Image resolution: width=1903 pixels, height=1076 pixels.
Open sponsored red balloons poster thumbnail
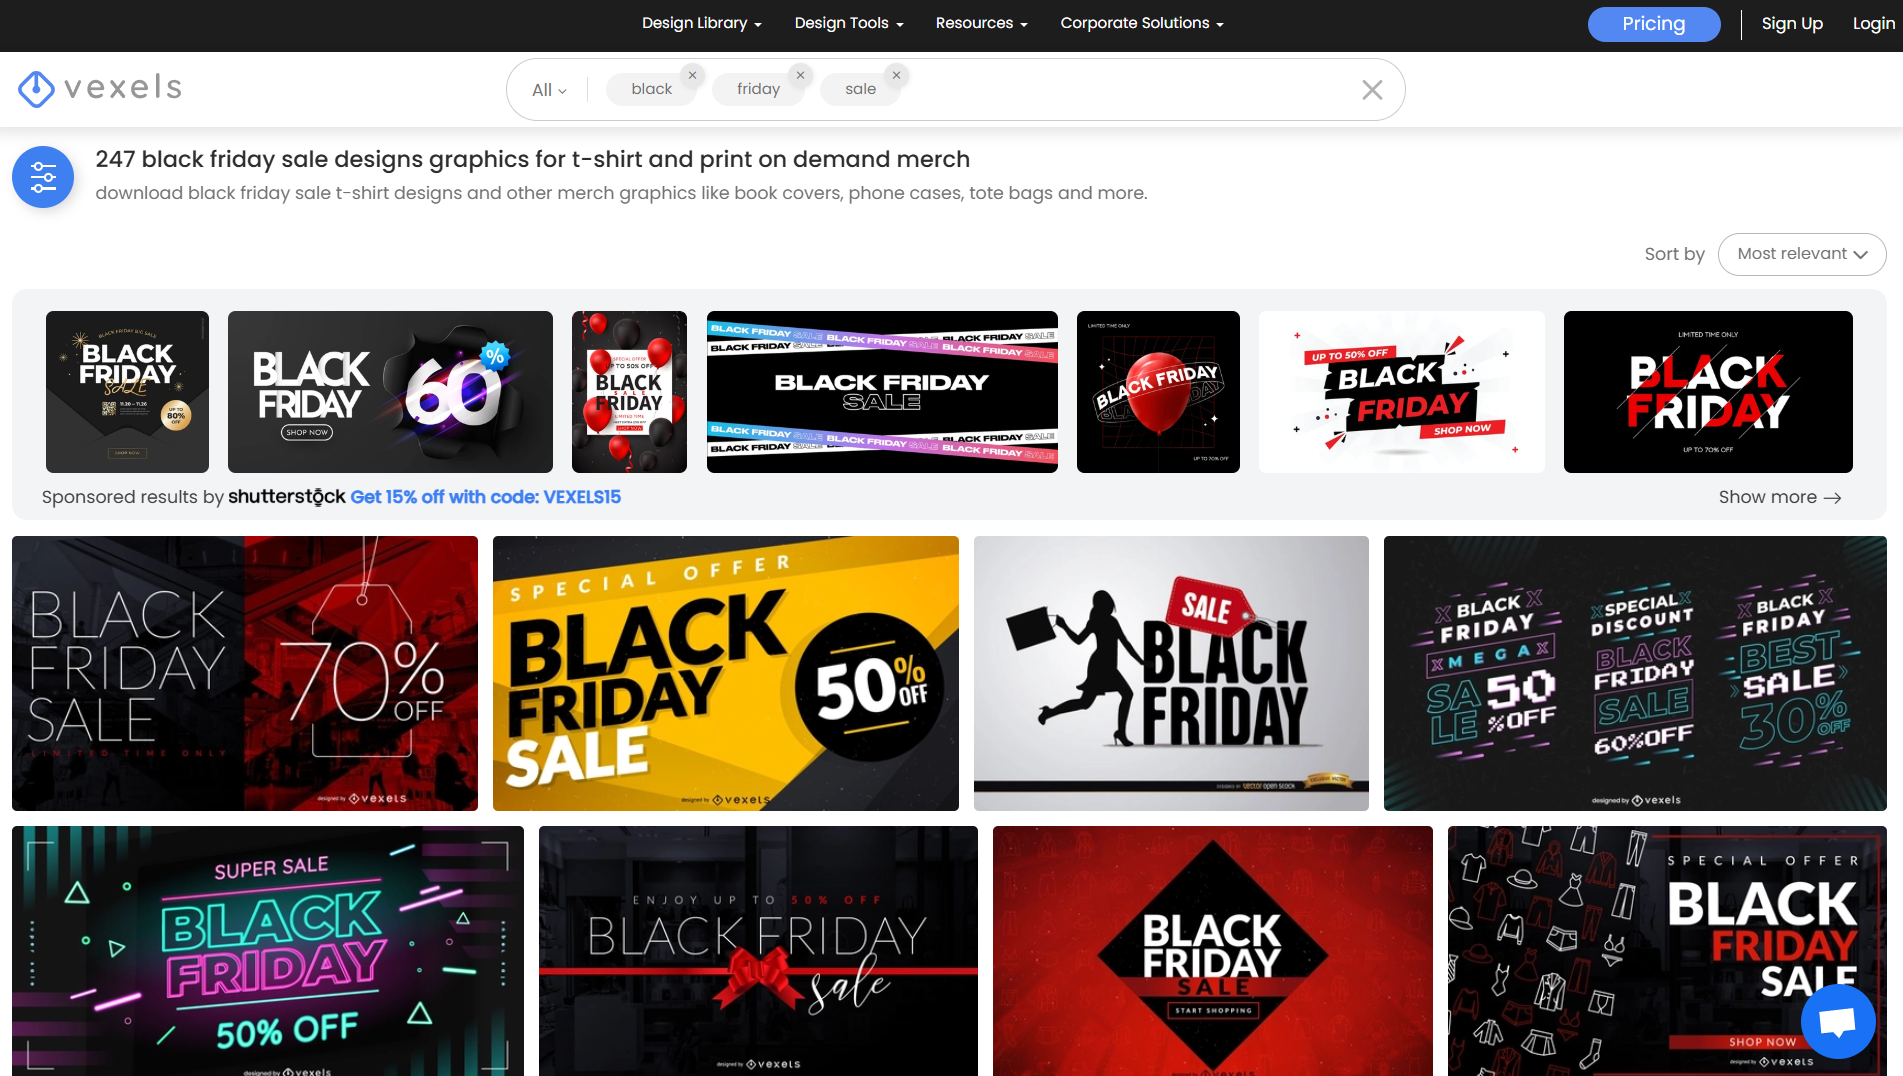click(629, 392)
